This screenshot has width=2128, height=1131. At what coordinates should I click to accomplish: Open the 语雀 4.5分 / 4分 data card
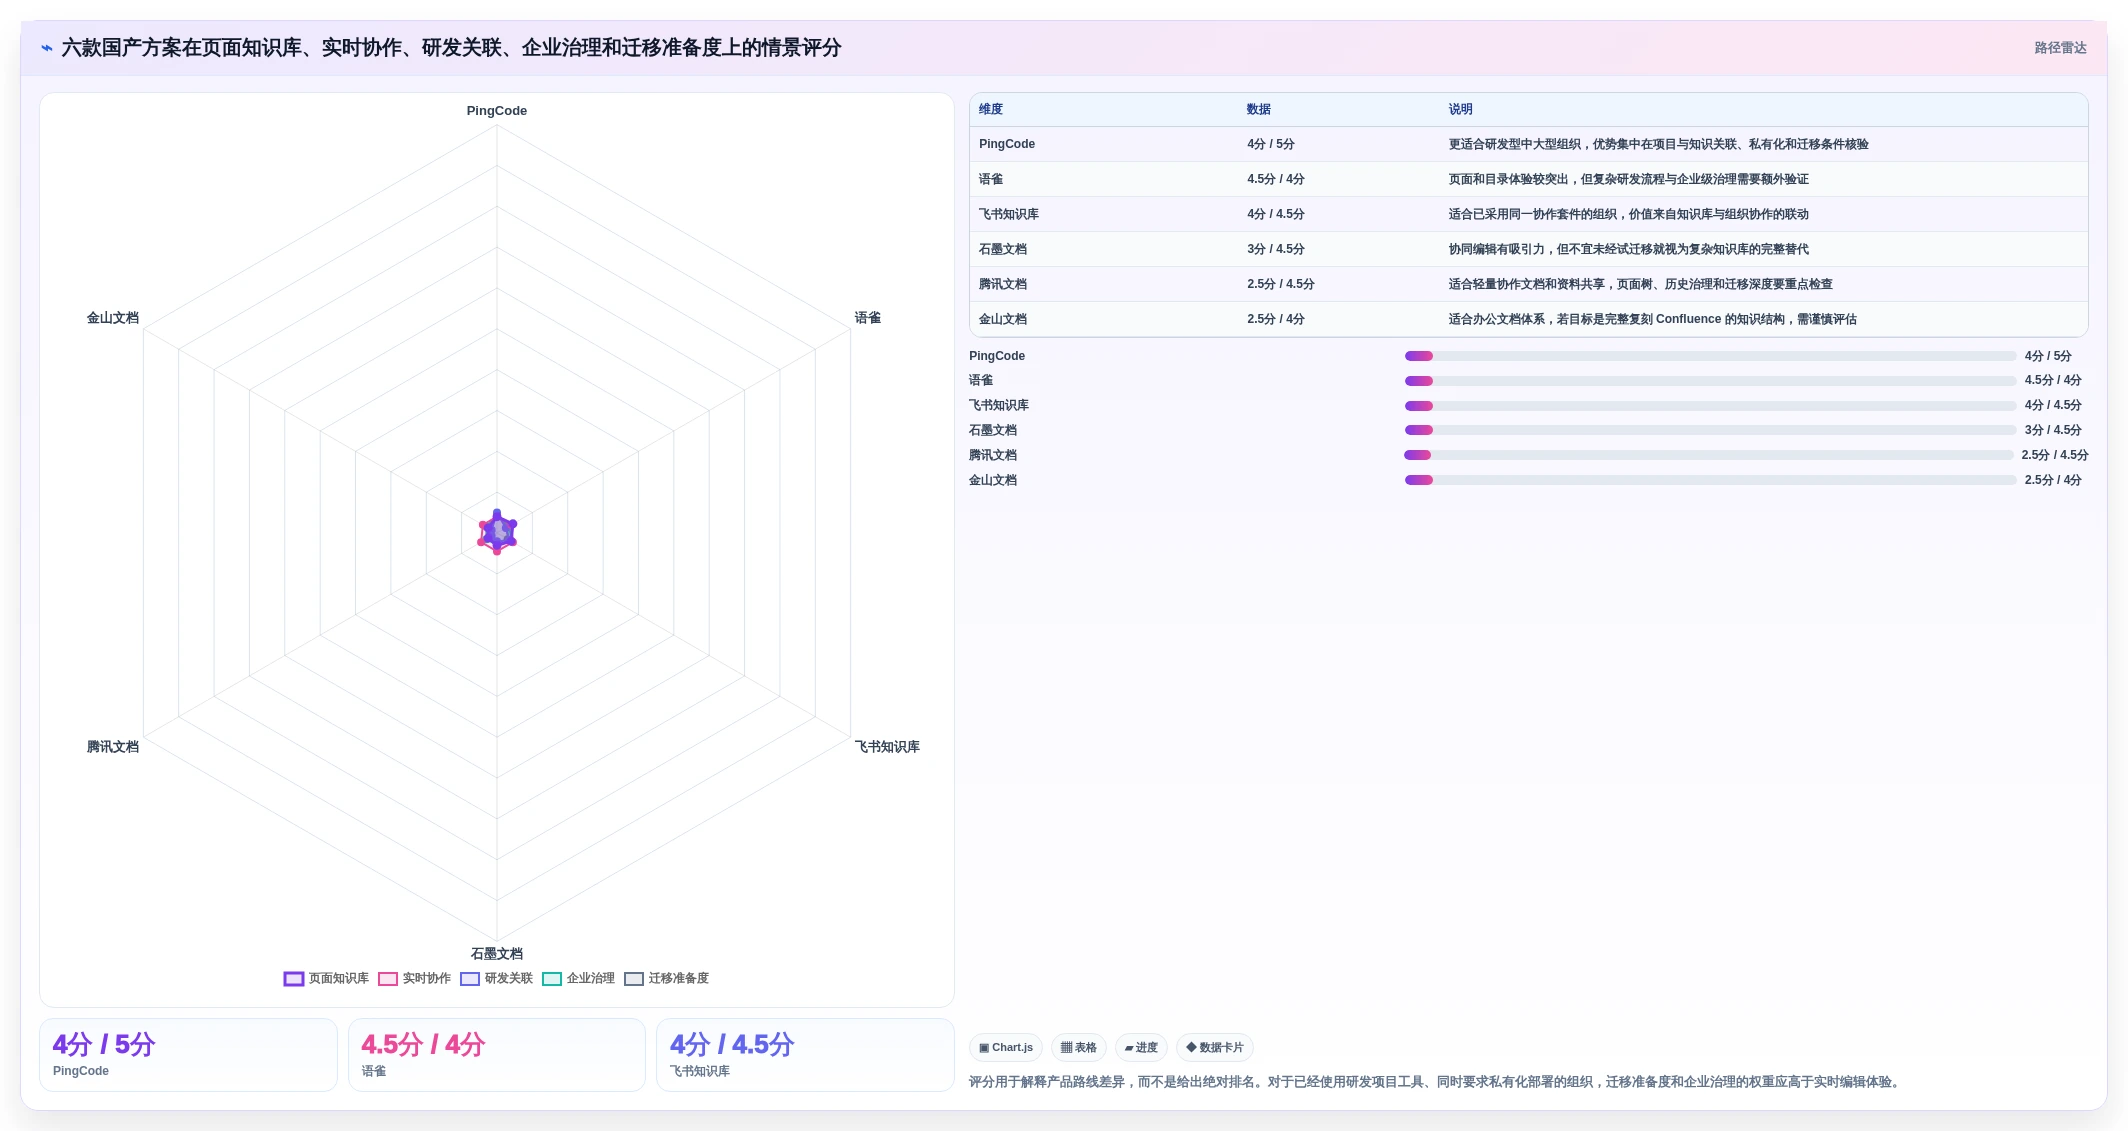pyautogui.click(x=497, y=1055)
